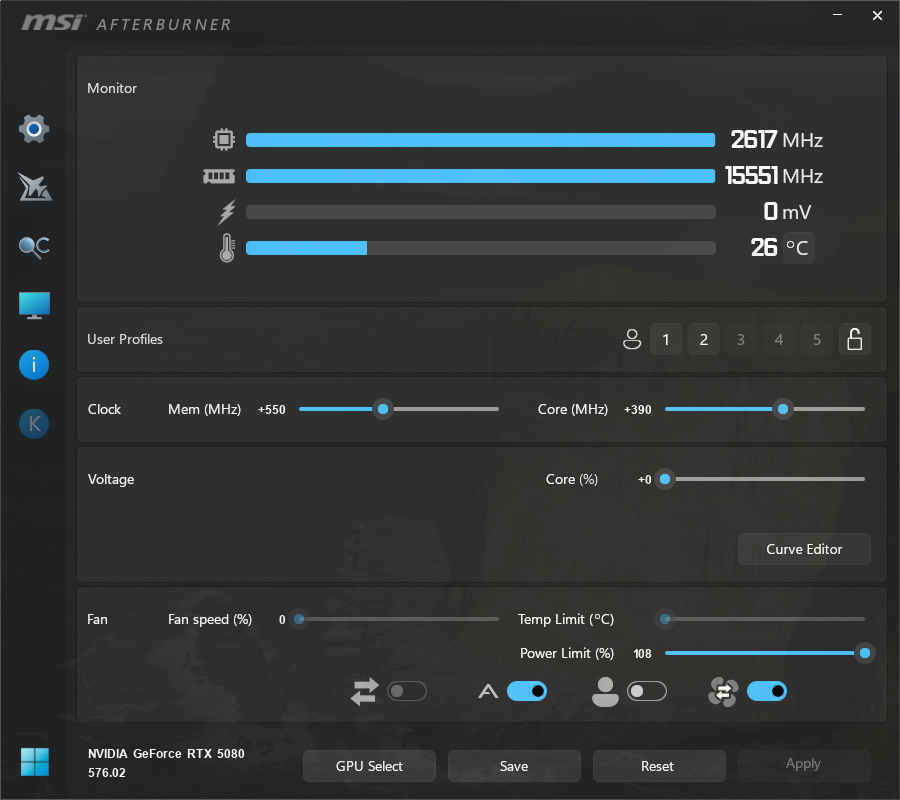Image resolution: width=900 pixels, height=800 pixels.
Task: Enable the user-defined fan toggle
Action: [646, 691]
